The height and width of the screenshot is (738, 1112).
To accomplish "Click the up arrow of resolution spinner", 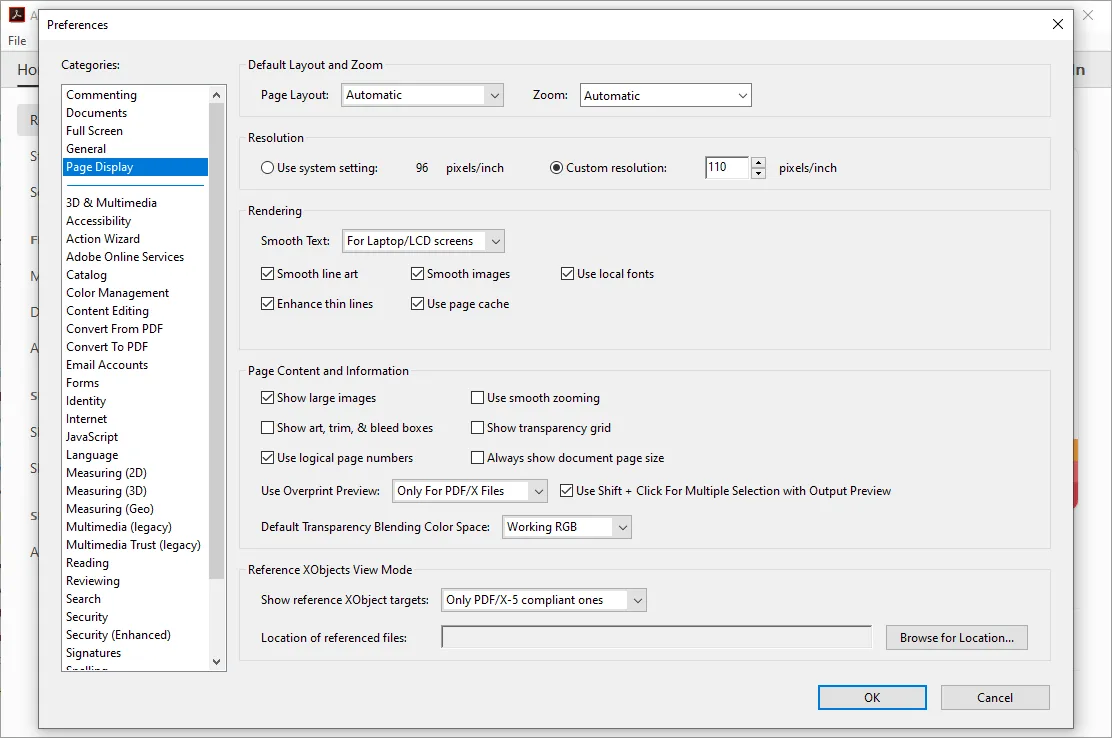I will 759,162.
